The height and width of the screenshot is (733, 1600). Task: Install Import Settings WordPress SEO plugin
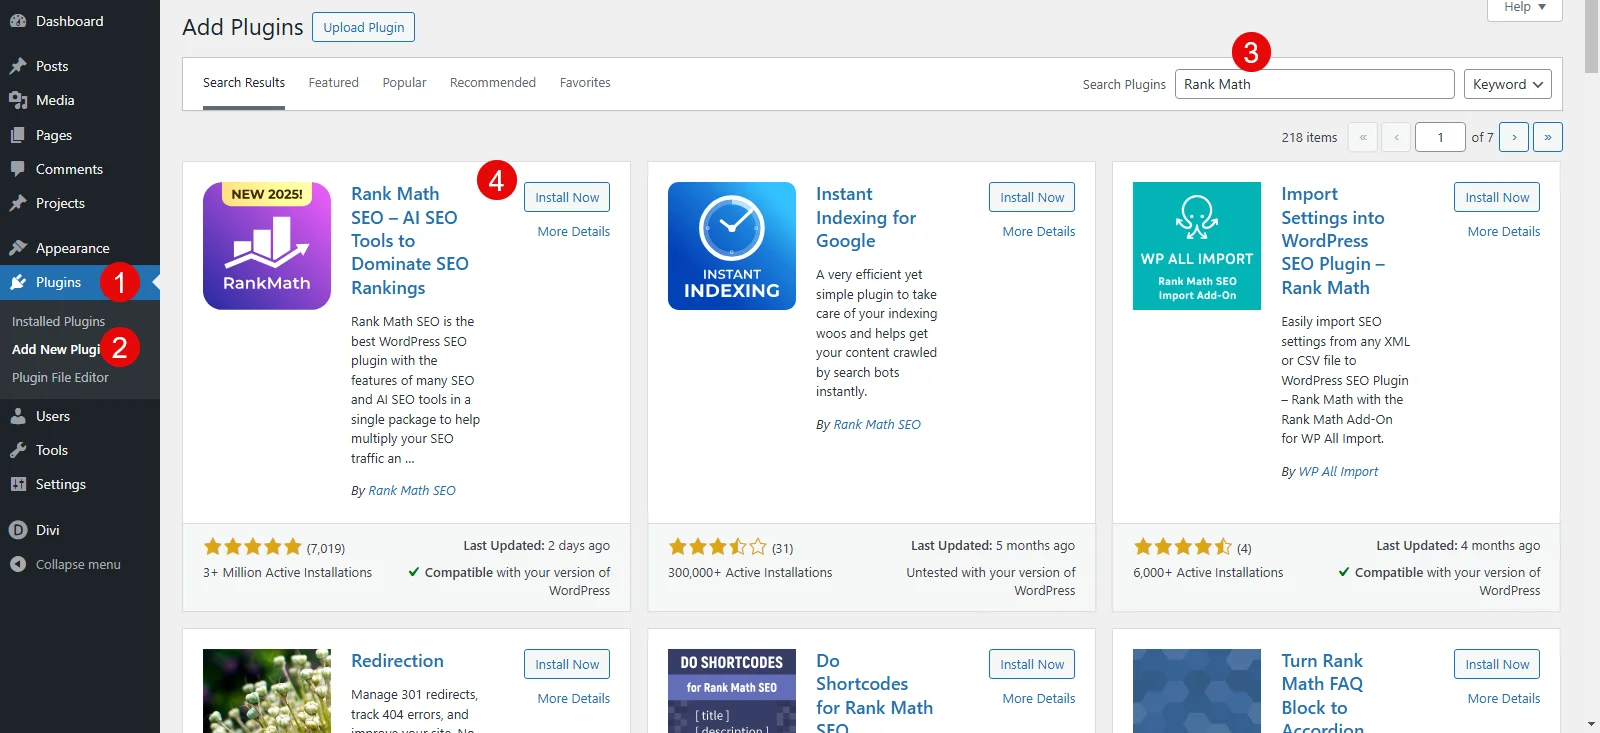(x=1497, y=197)
